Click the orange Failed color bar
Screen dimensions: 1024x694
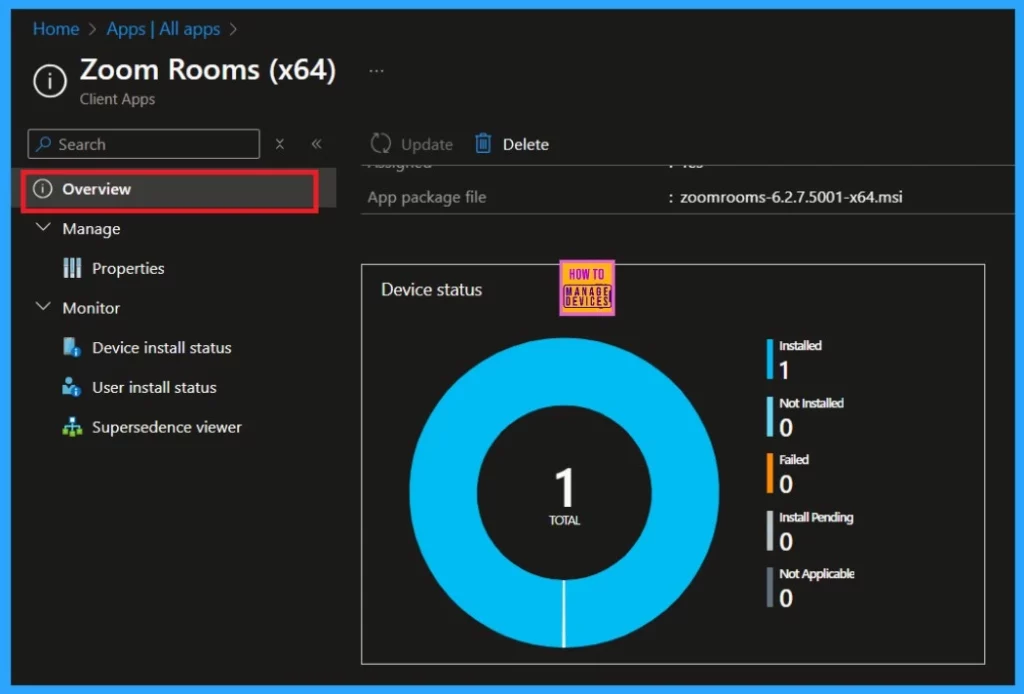(x=770, y=473)
